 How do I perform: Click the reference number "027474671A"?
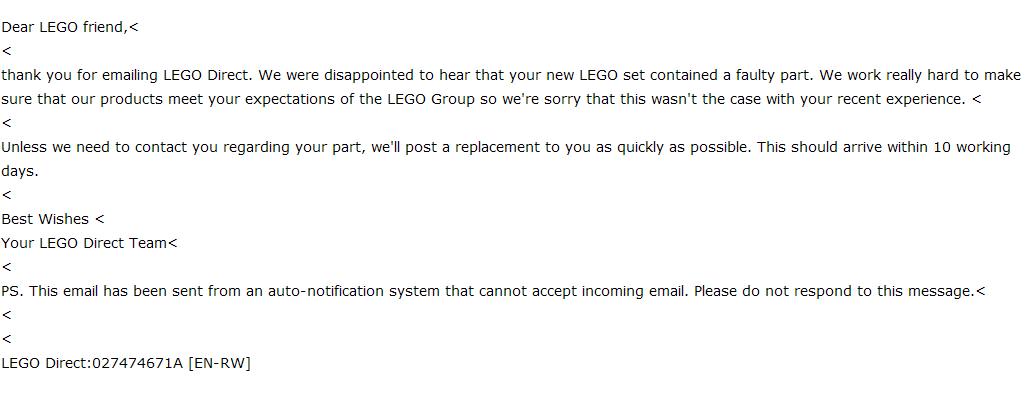137,363
